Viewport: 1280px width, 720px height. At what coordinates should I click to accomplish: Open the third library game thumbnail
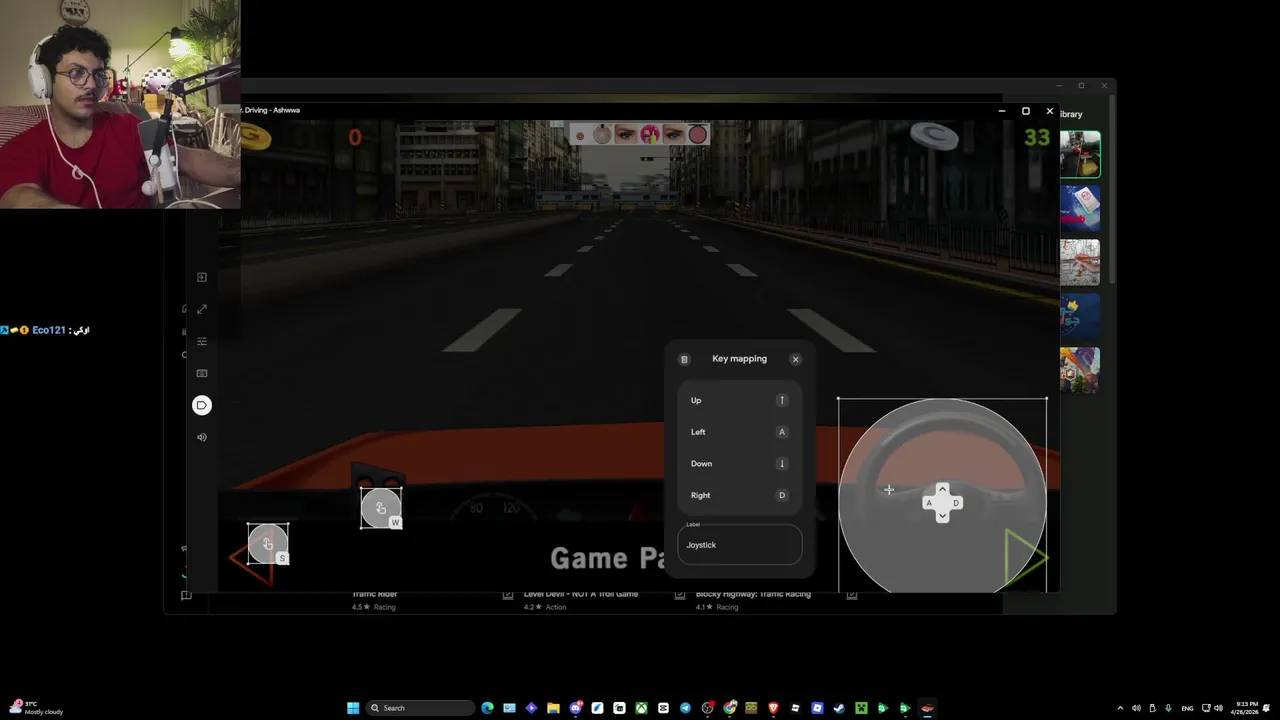pyautogui.click(x=1080, y=263)
